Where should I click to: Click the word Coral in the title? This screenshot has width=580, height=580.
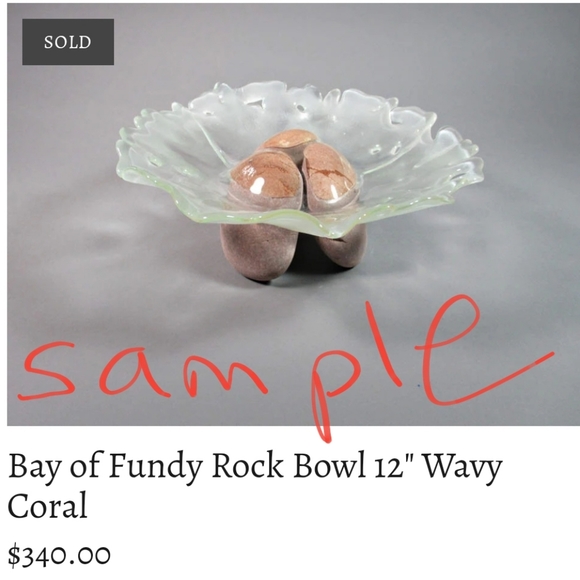pyautogui.click(x=47, y=505)
